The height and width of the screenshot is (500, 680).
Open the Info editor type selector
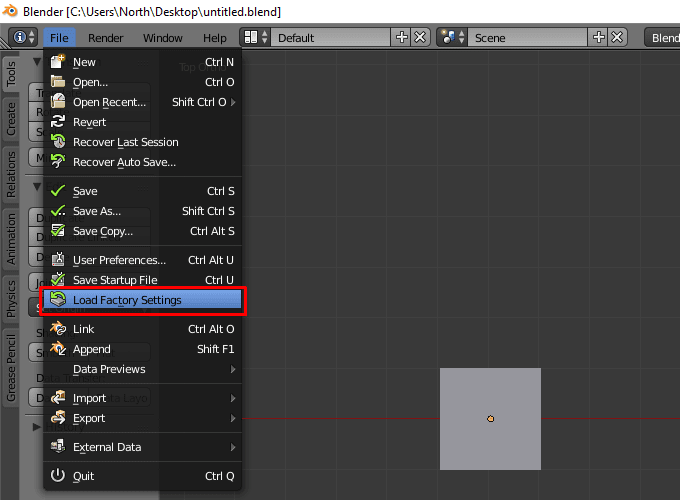coord(23,37)
